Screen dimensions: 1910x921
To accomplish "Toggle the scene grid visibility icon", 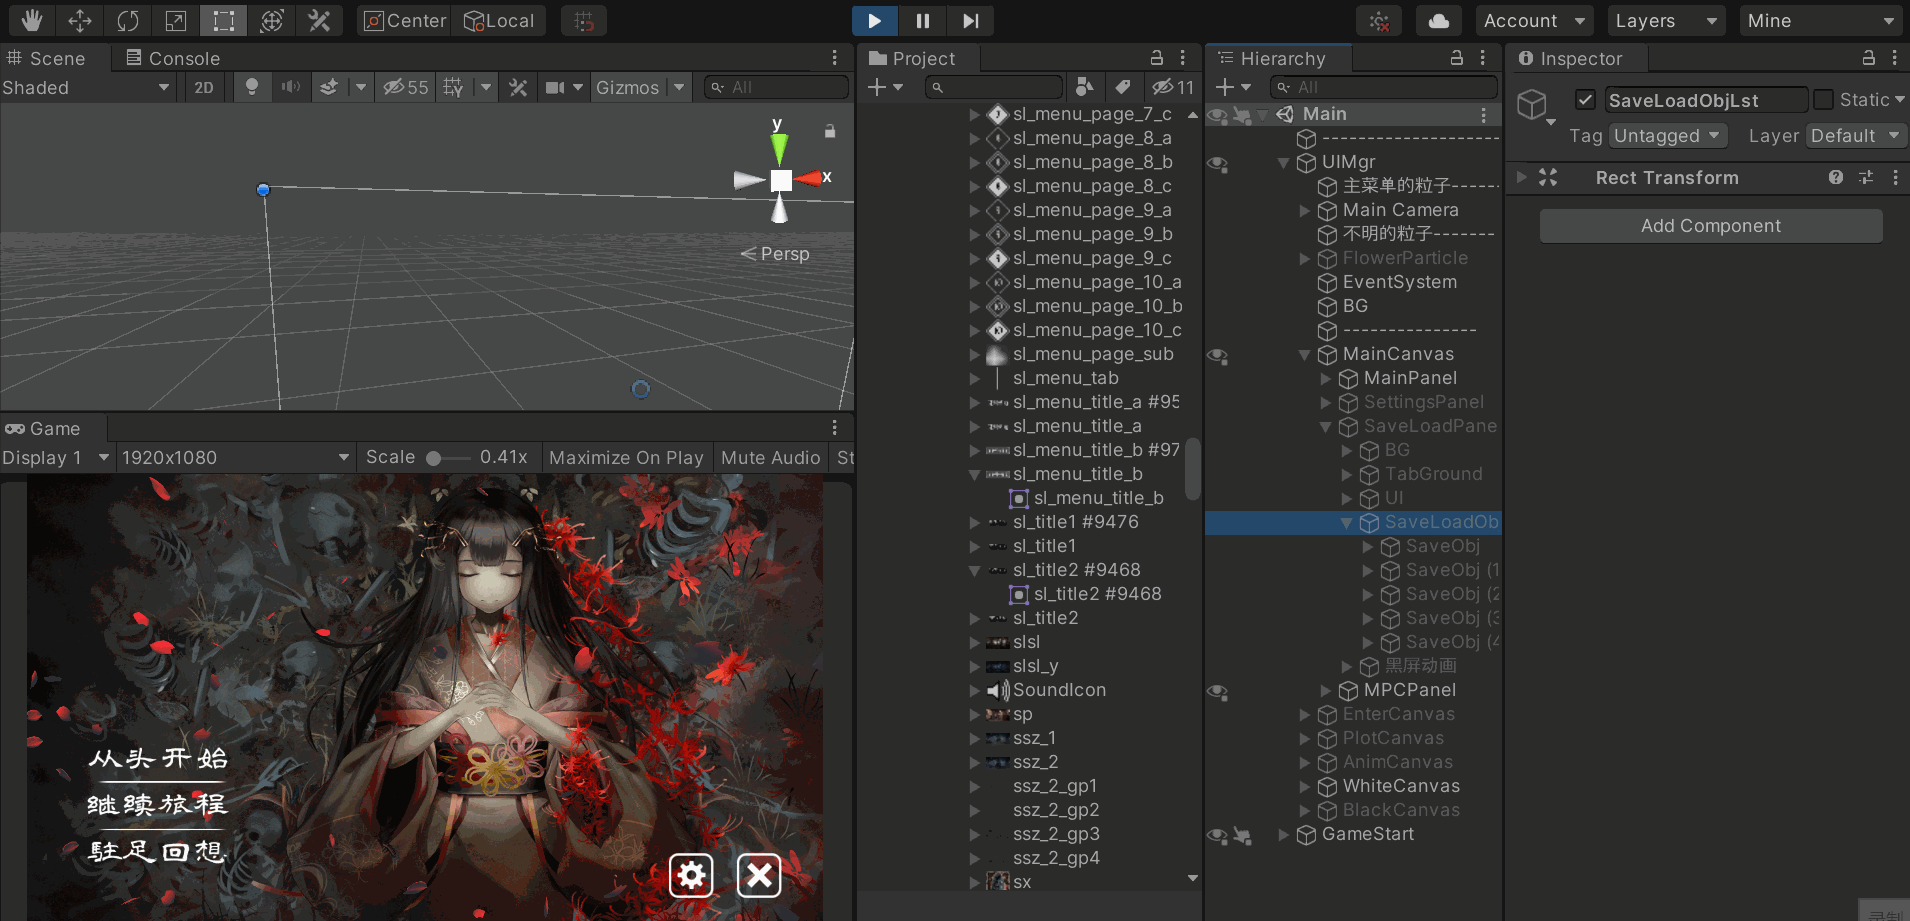I will coord(453,87).
